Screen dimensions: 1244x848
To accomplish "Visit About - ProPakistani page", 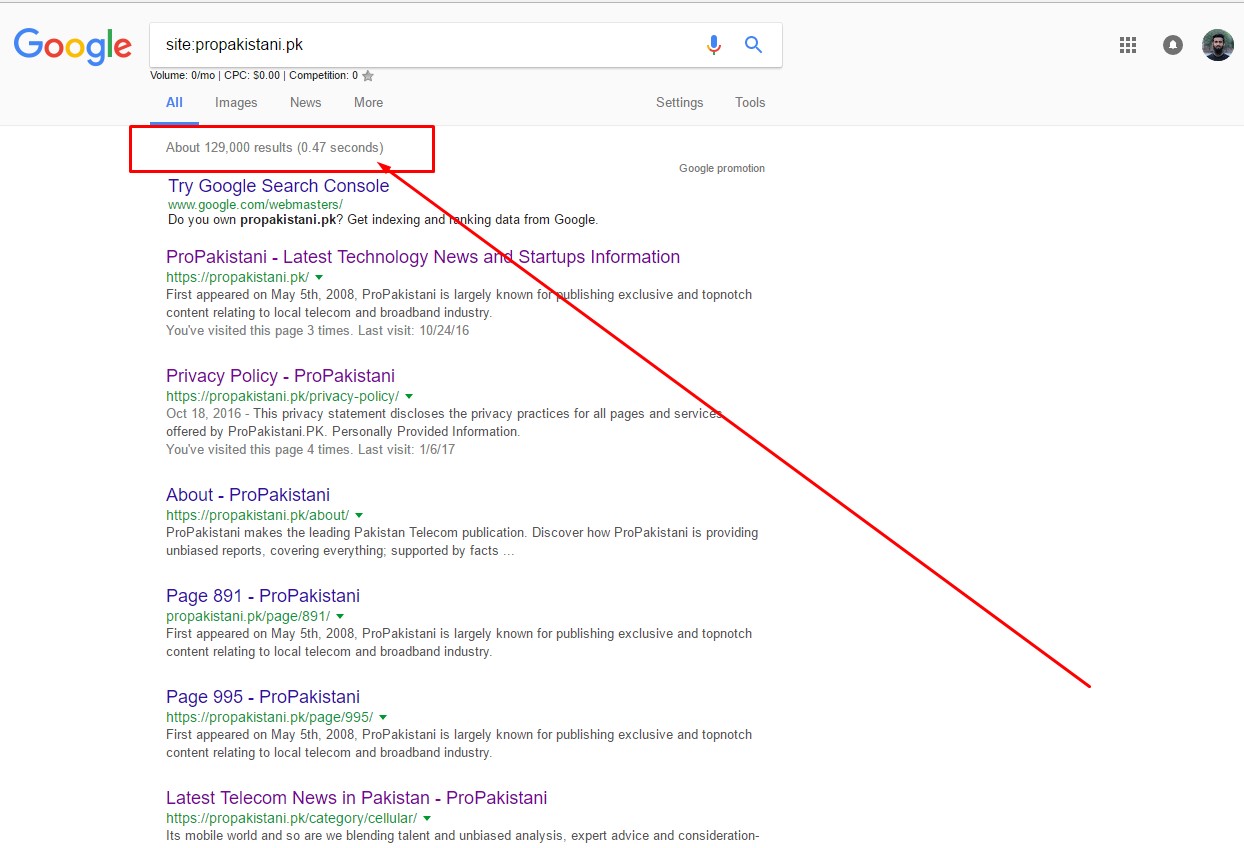I will coord(247,494).
